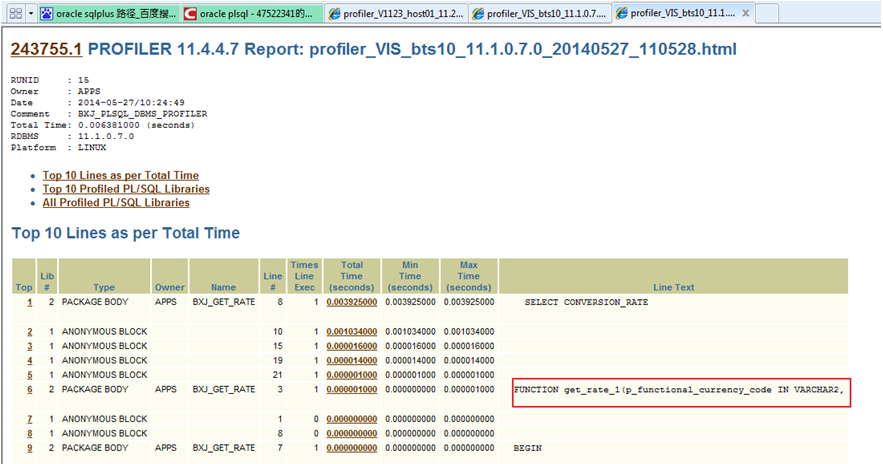Open total time link for Top row 6
883x464 pixels.
(x=352, y=390)
